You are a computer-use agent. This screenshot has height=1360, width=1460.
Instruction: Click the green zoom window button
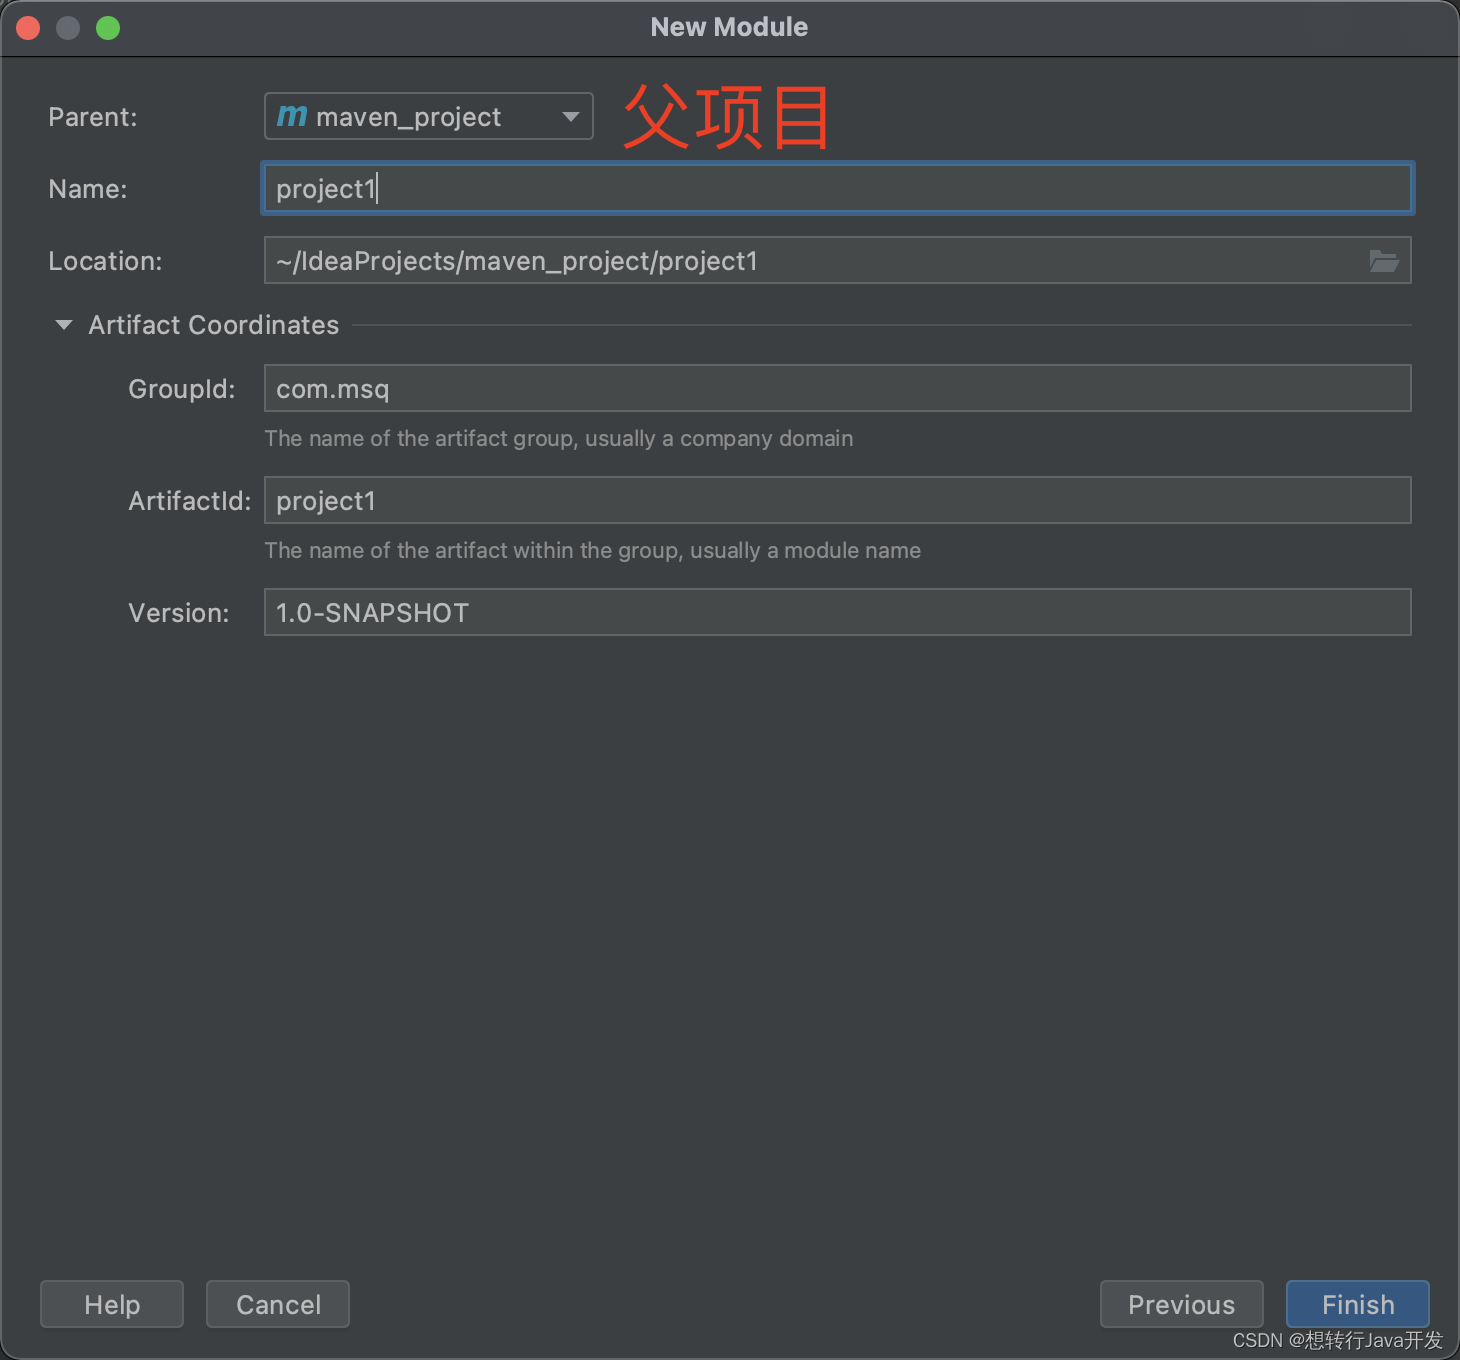click(x=108, y=28)
